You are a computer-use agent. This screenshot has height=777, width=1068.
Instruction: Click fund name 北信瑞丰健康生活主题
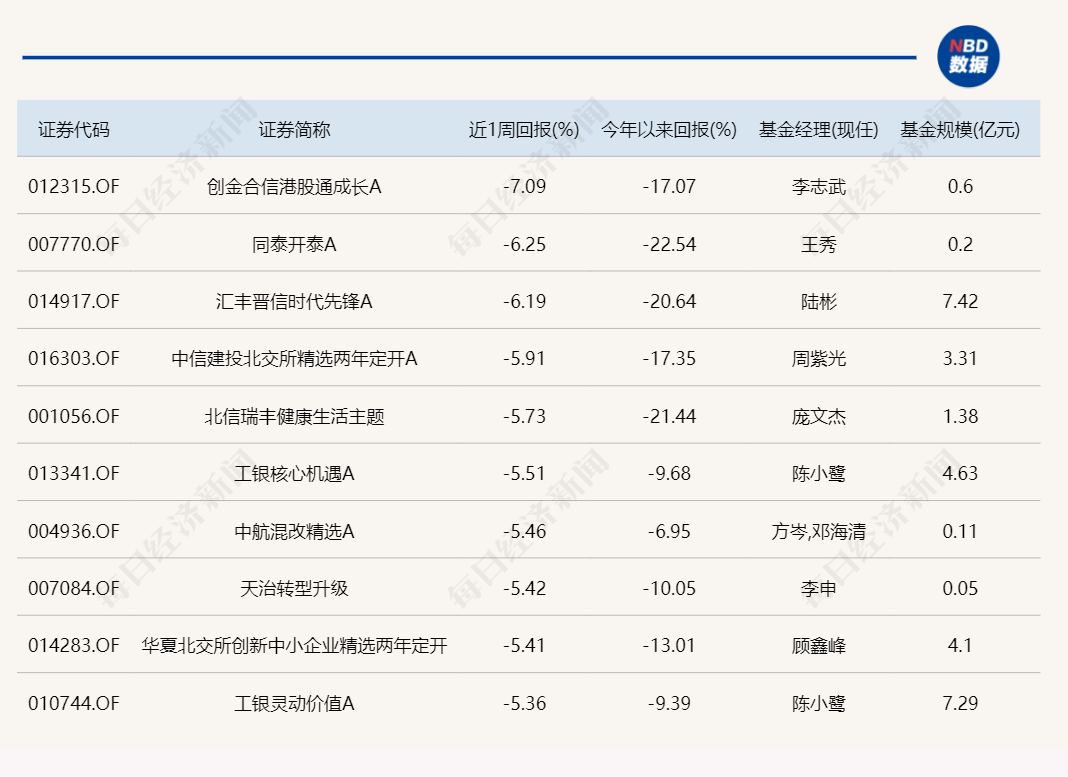(294, 417)
